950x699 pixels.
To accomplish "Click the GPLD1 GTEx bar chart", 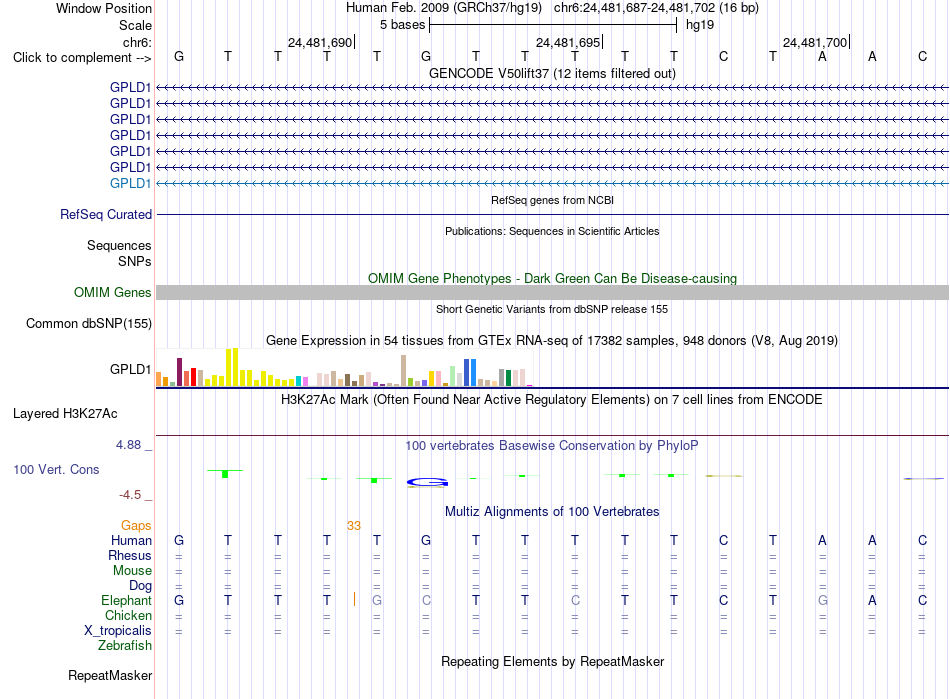I will [x=344, y=368].
